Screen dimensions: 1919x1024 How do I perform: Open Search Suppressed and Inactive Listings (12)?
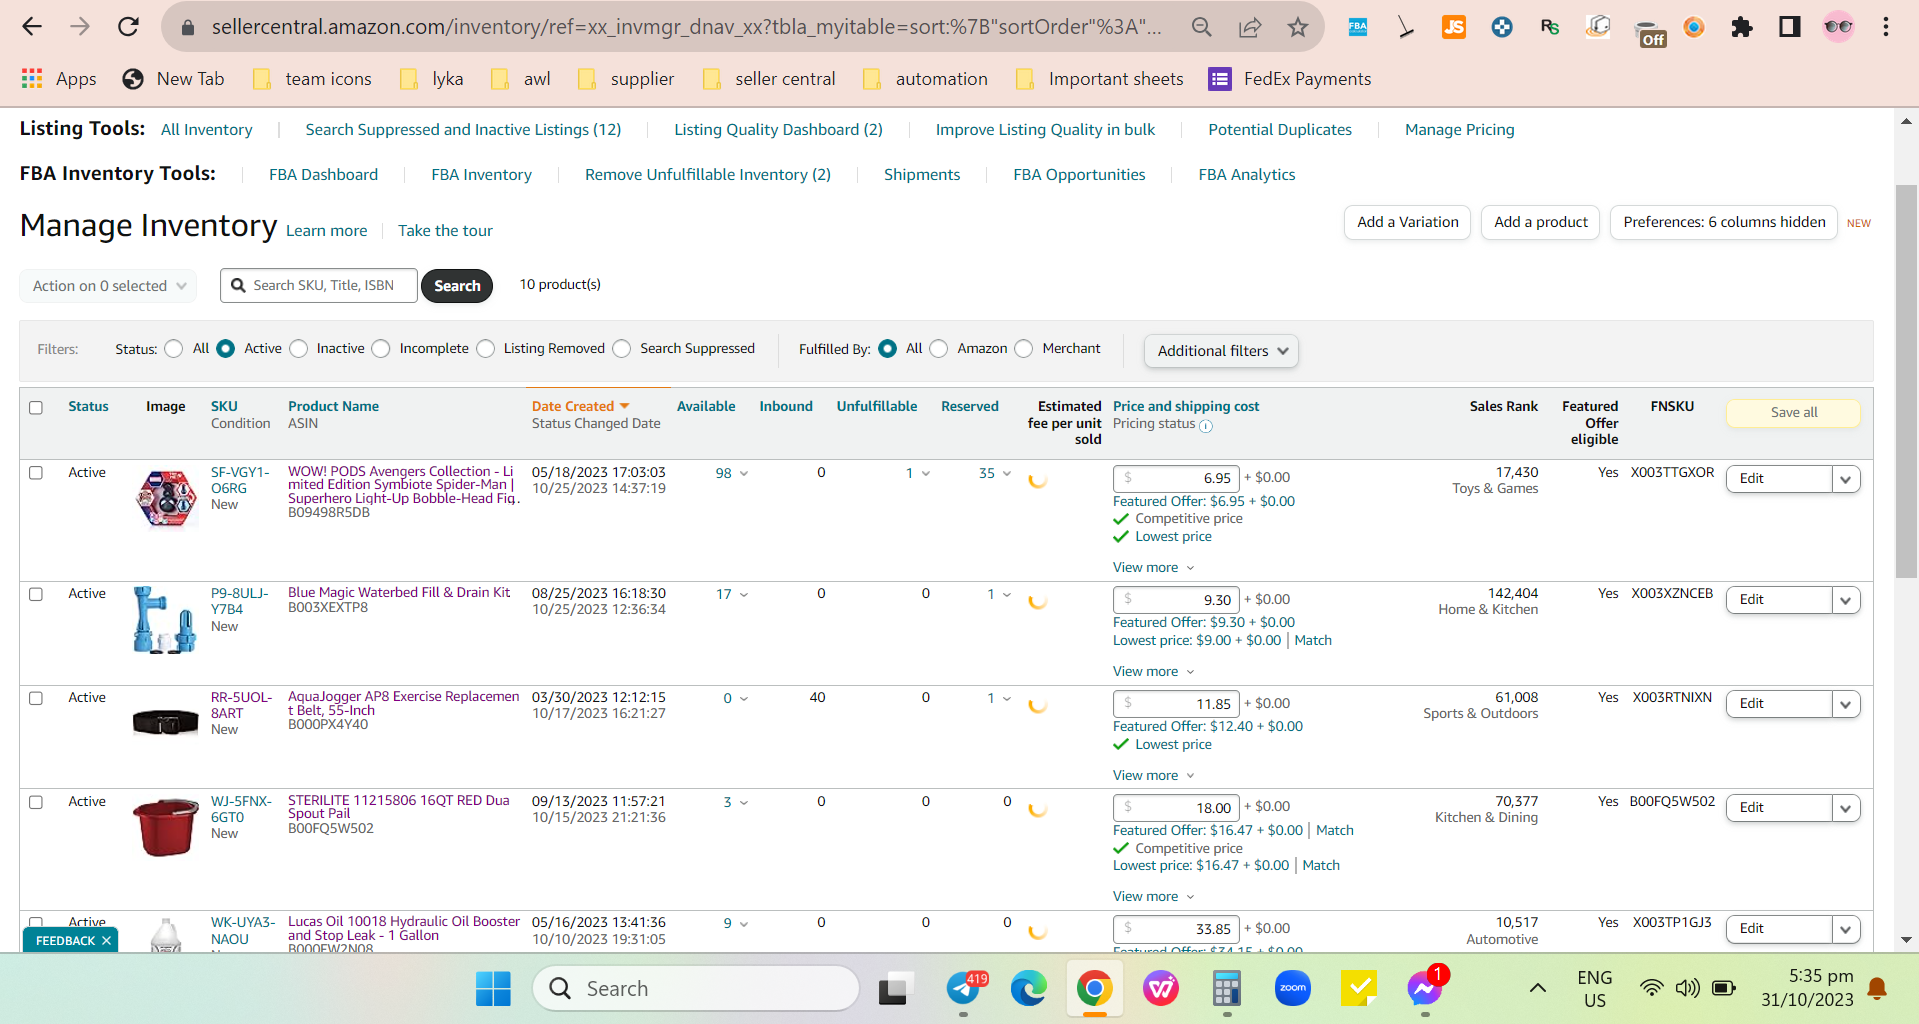point(463,130)
